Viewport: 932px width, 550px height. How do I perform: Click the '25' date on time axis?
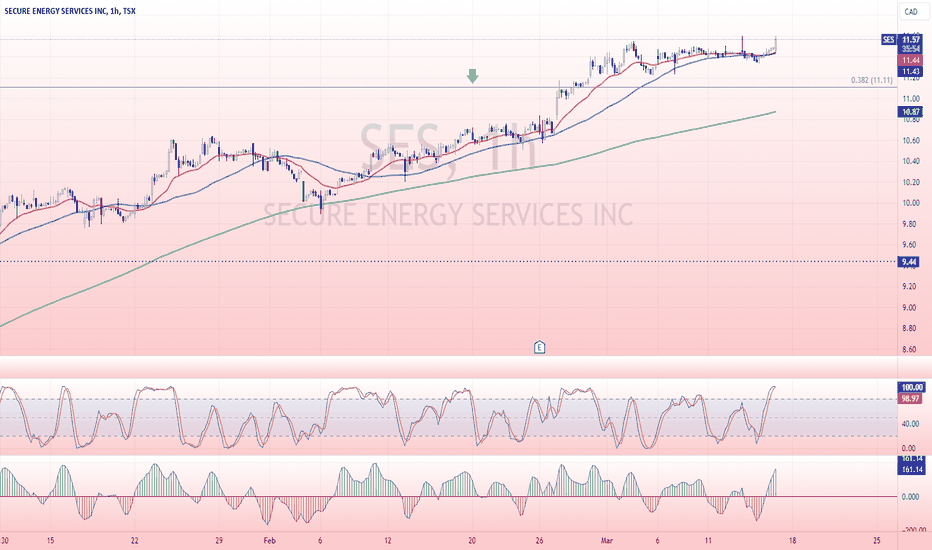[877, 540]
